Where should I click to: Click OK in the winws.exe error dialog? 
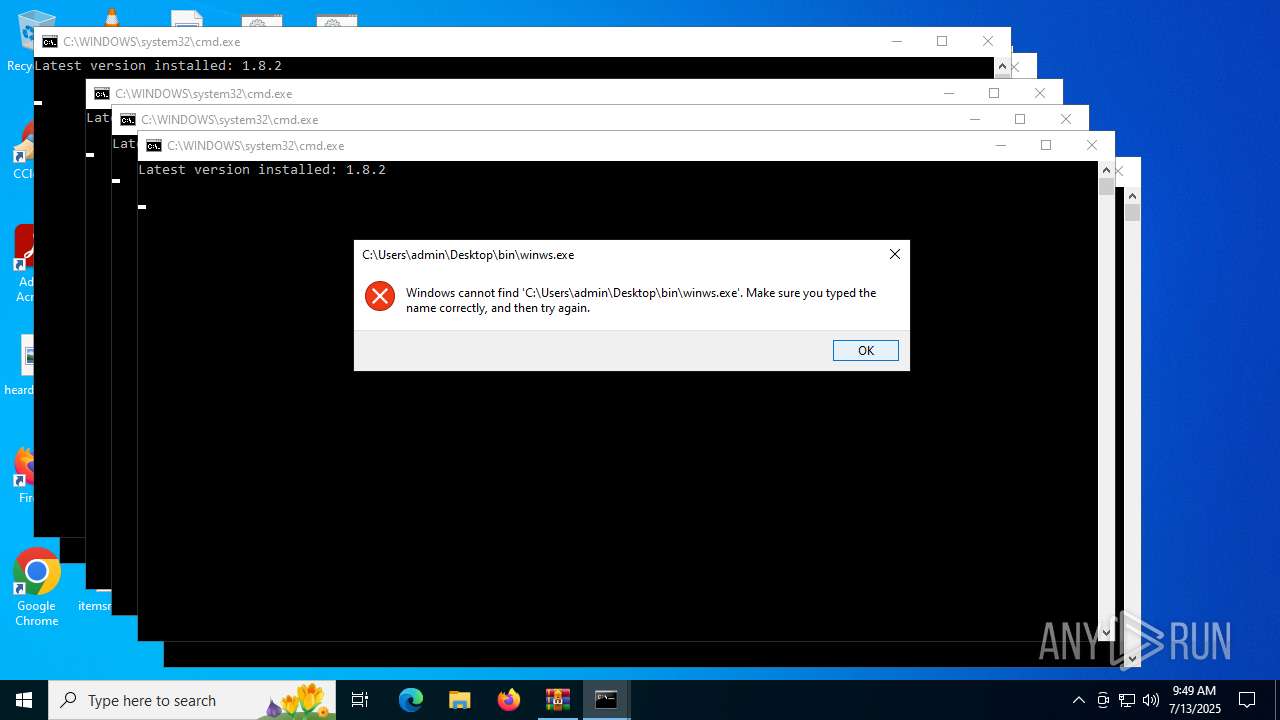(x=866, y=350)
